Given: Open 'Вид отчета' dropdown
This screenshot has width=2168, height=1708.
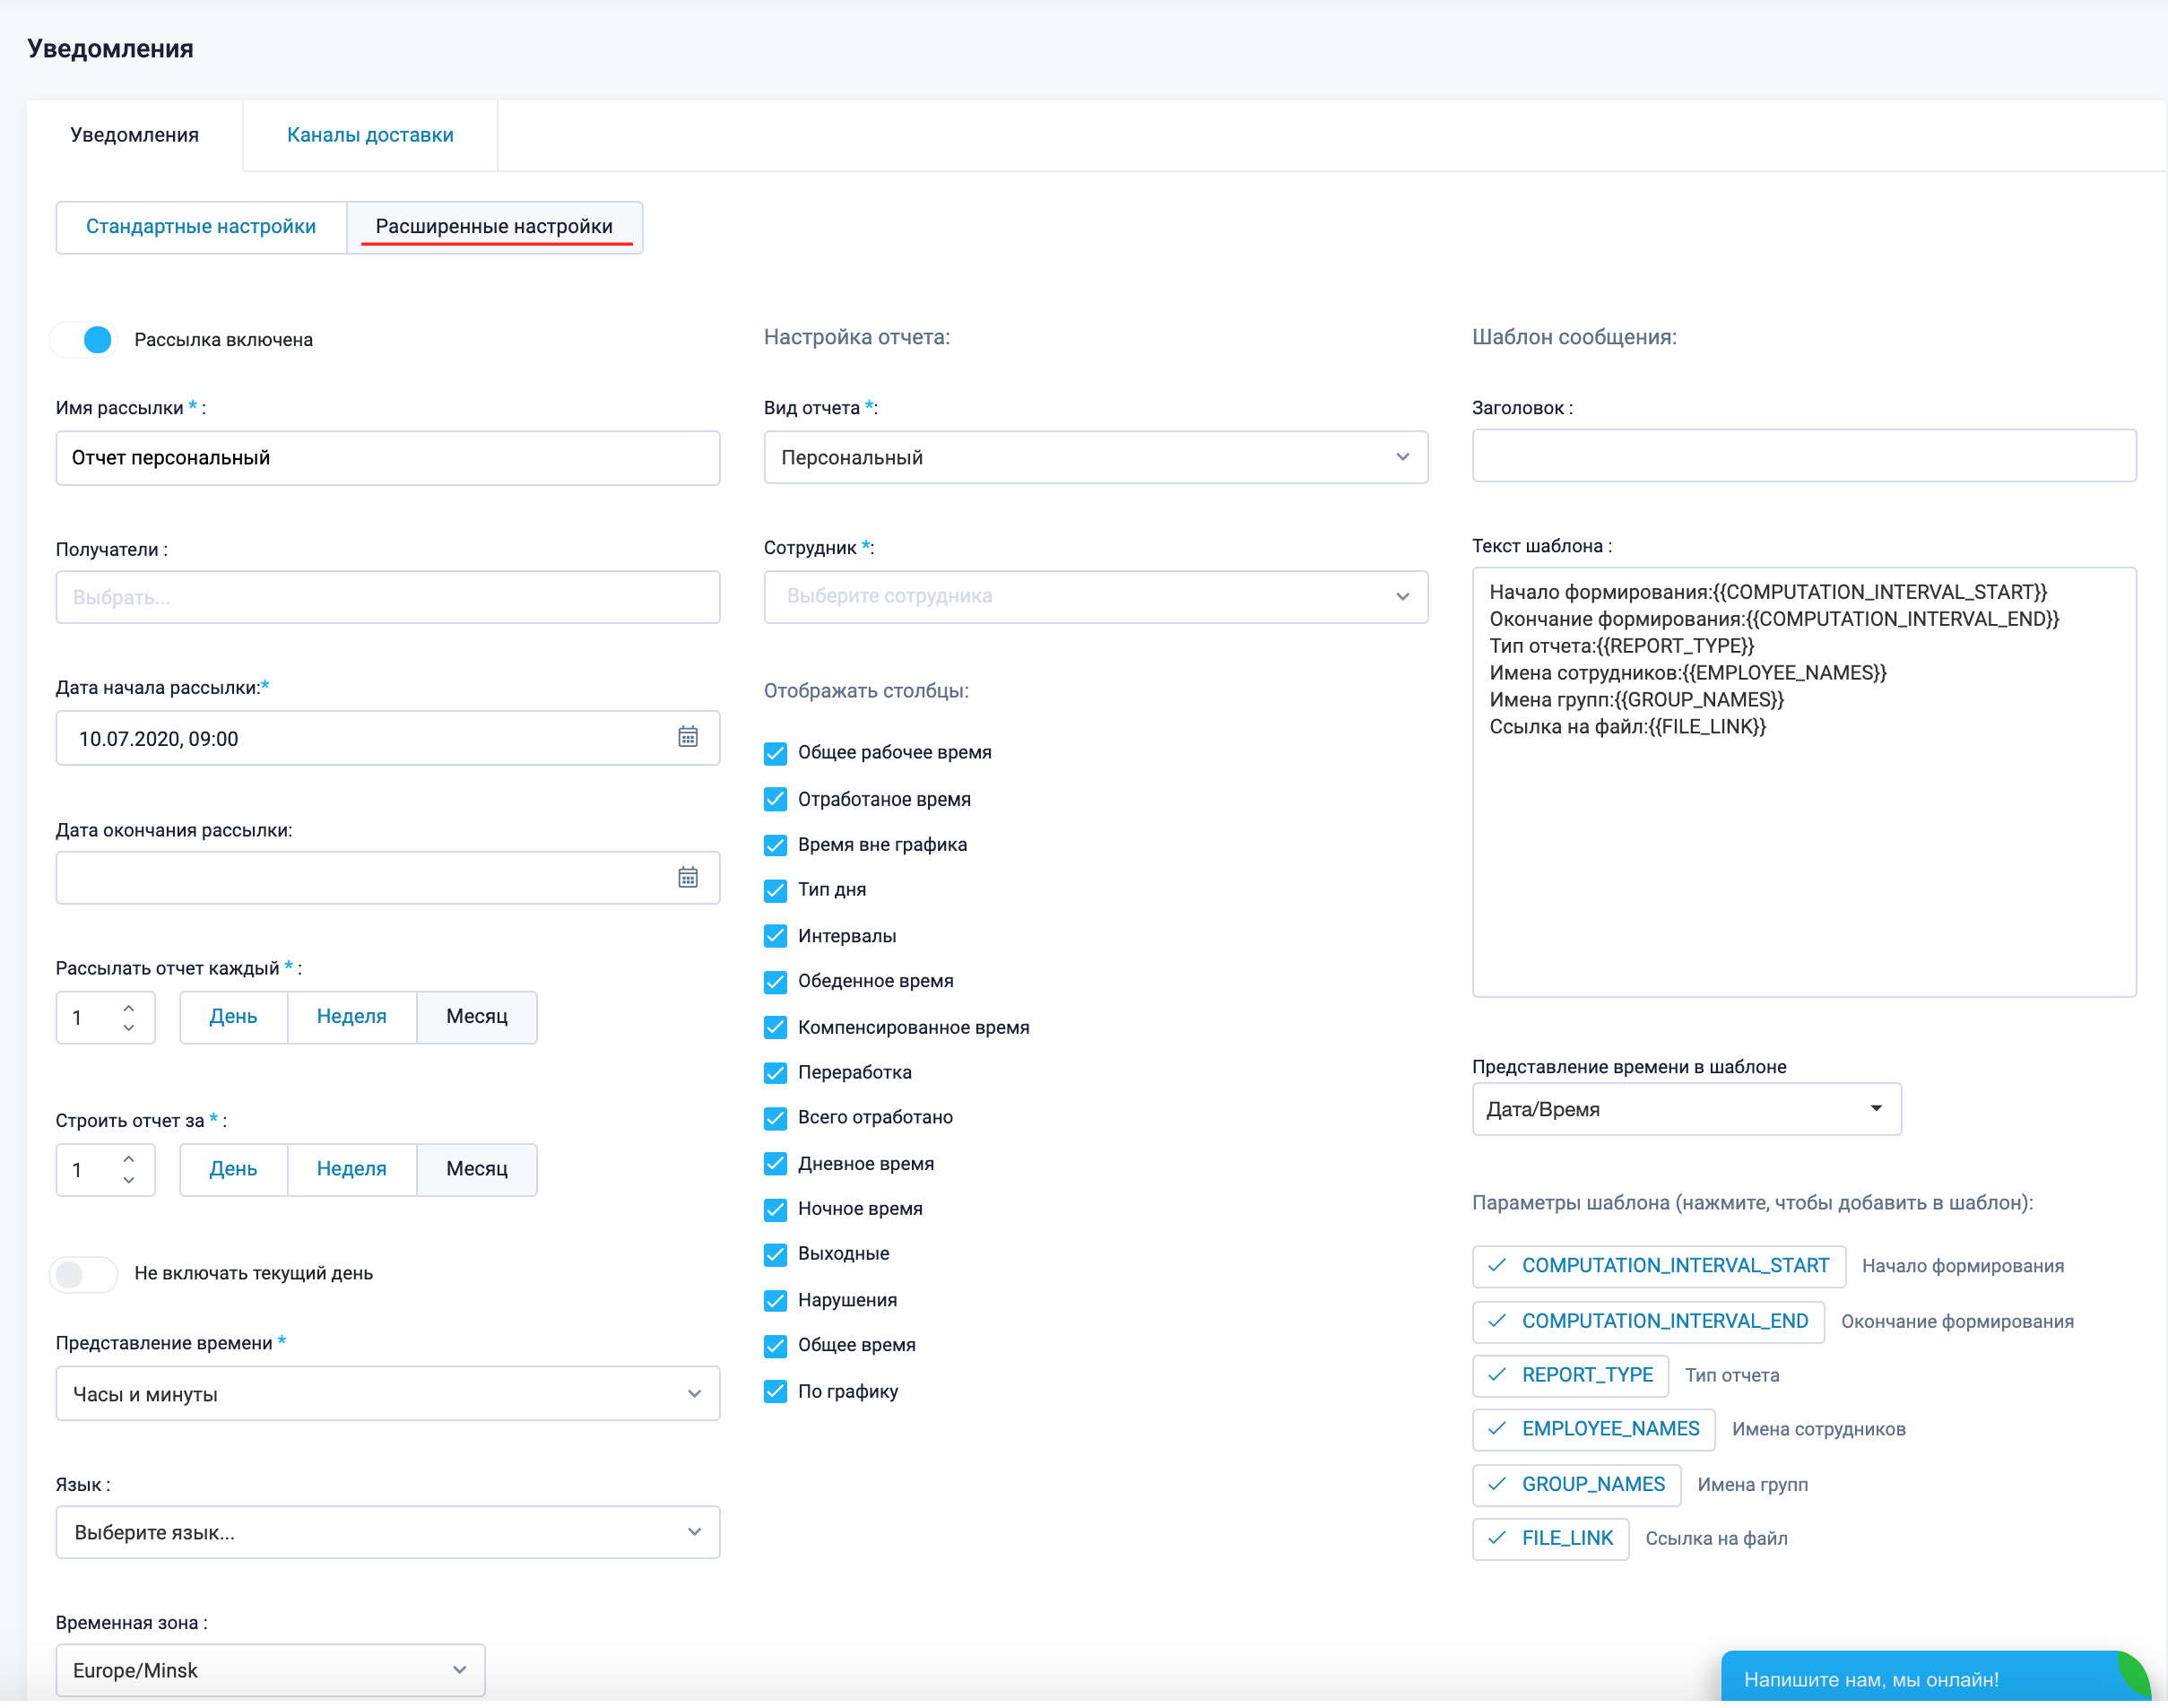Looking at the screenshot, I should pyautogui.click(x=1095, y=457).
